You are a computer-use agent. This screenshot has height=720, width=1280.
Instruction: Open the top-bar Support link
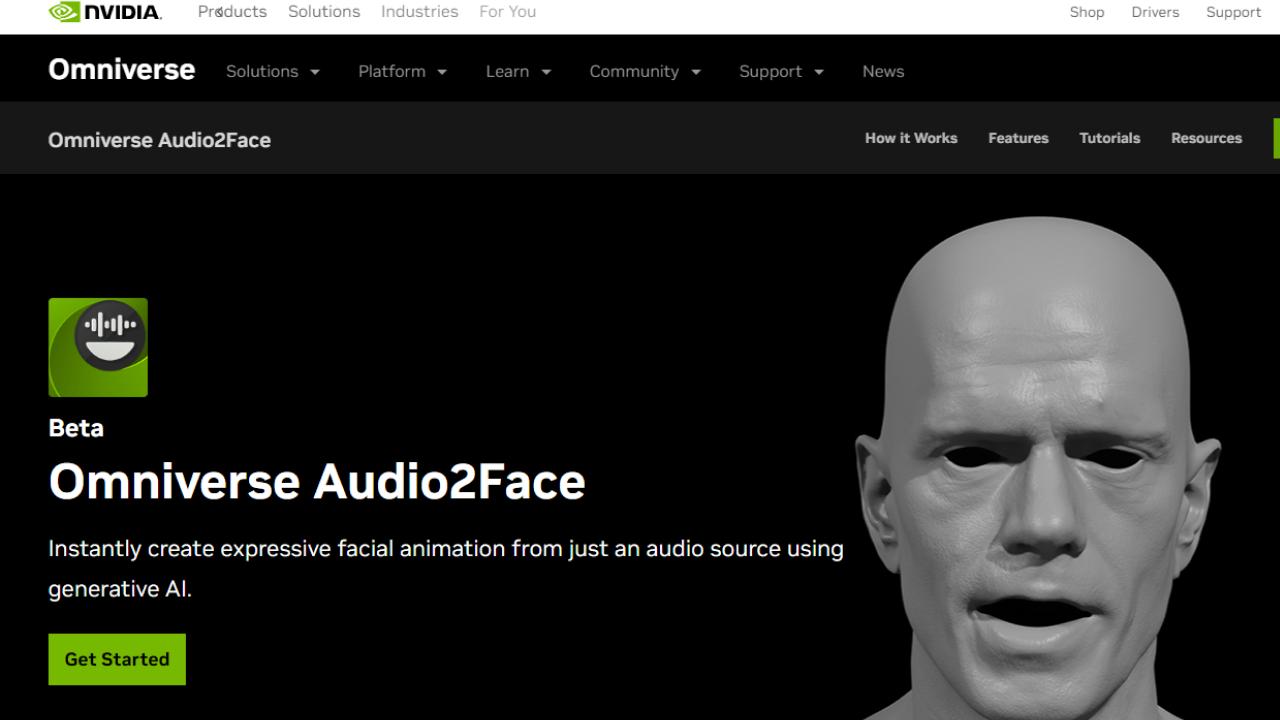(1233, 12)
